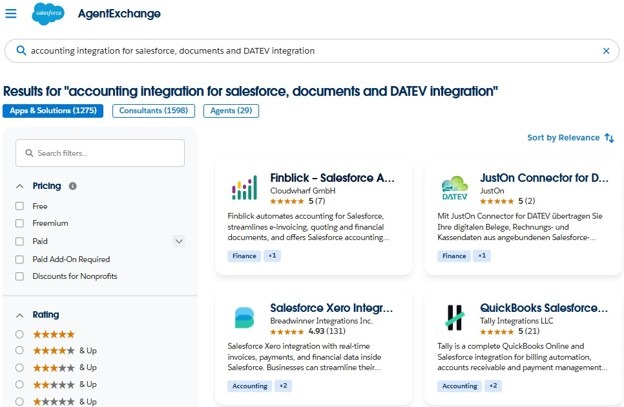Tick the Discounts for Nonprofits checkbox
The width and height of the screenshot is (624, 407).
pyautogui.click(x=20, y=276)
